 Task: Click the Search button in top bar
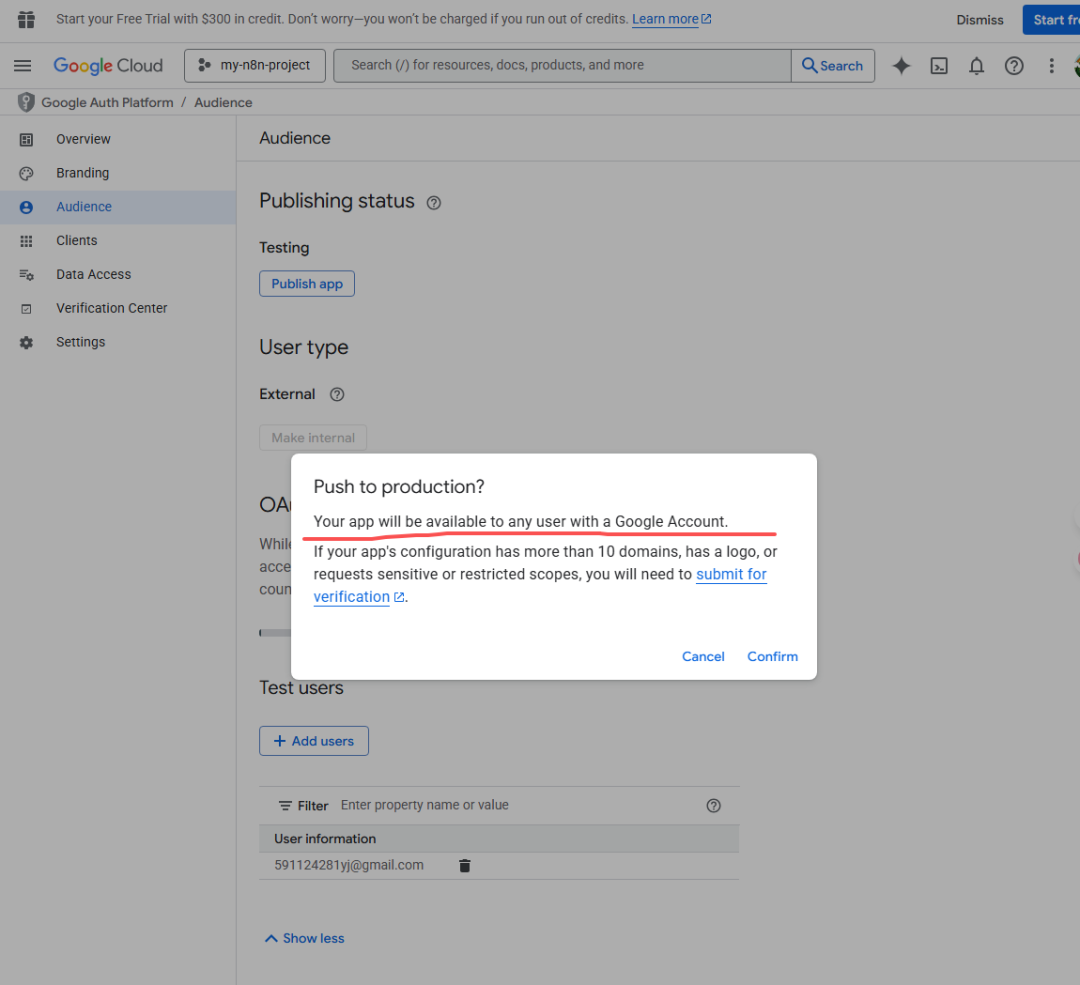(x=832, y=66)
